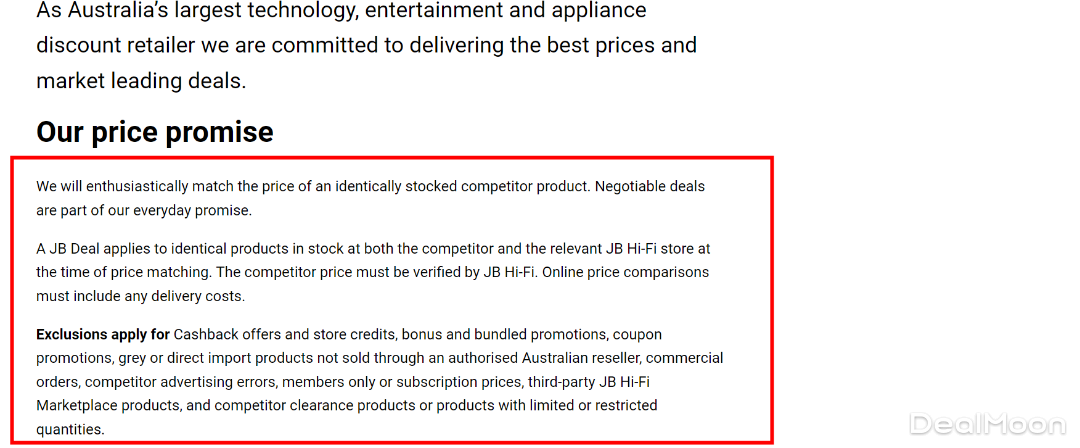This screenshot has width=1080, height=448.
Task: Click the "Our price promise" heading
Action: click(x=155, y=132)
